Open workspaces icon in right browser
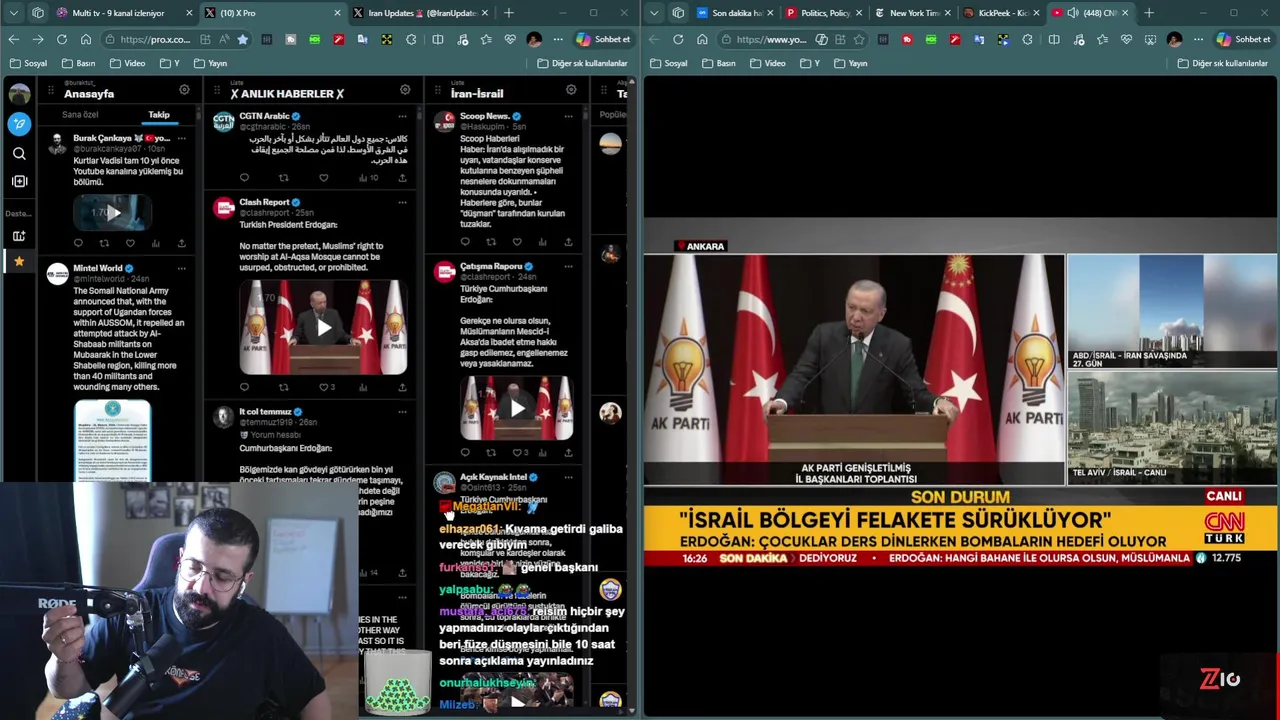This screenshot has height=720, width=1280. (x=678, y=13)
